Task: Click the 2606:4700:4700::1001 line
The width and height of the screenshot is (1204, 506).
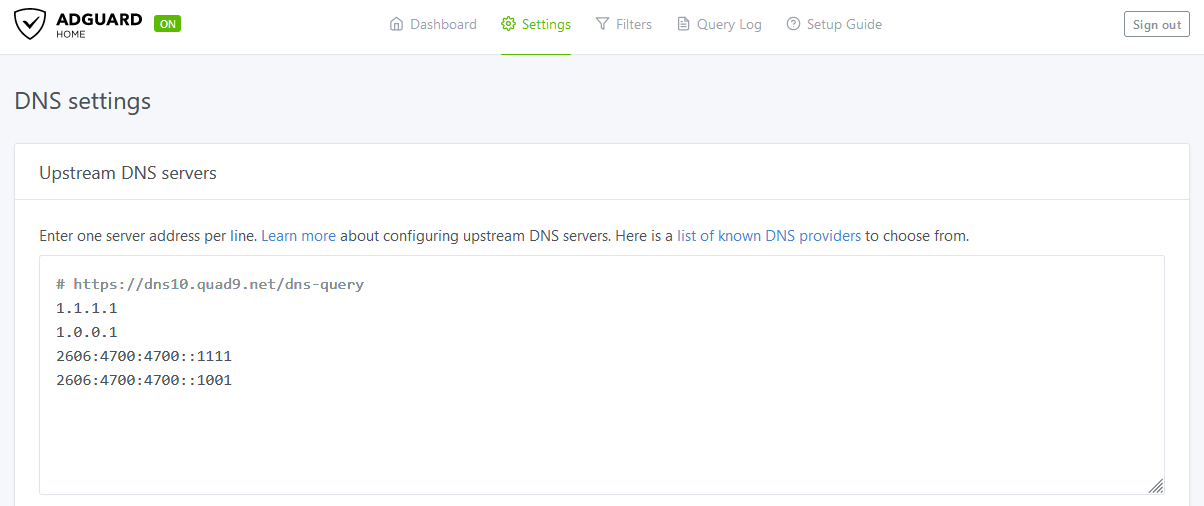Action: coord(144,380)
